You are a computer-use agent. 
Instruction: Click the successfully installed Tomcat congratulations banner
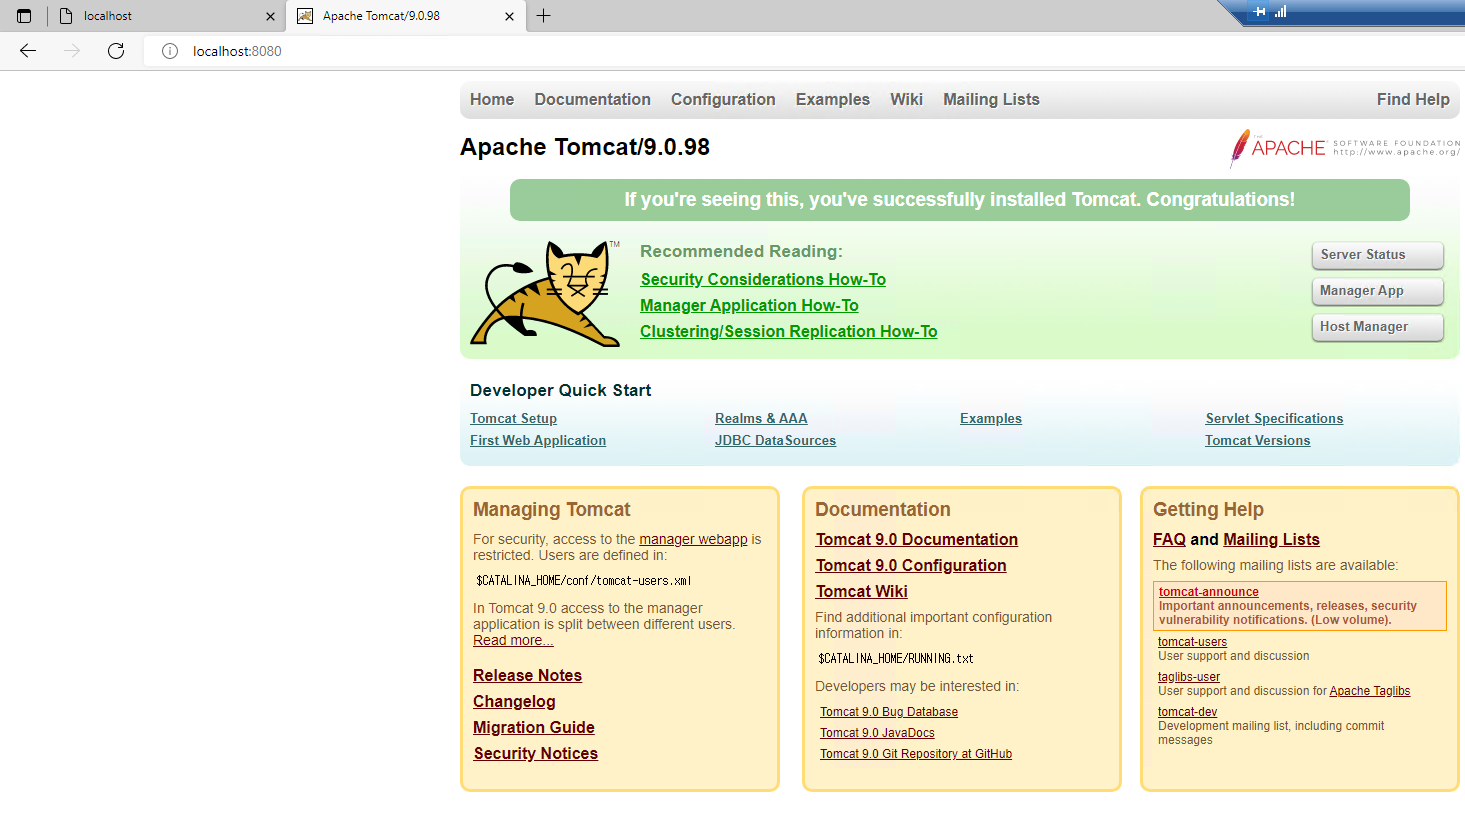960,200
